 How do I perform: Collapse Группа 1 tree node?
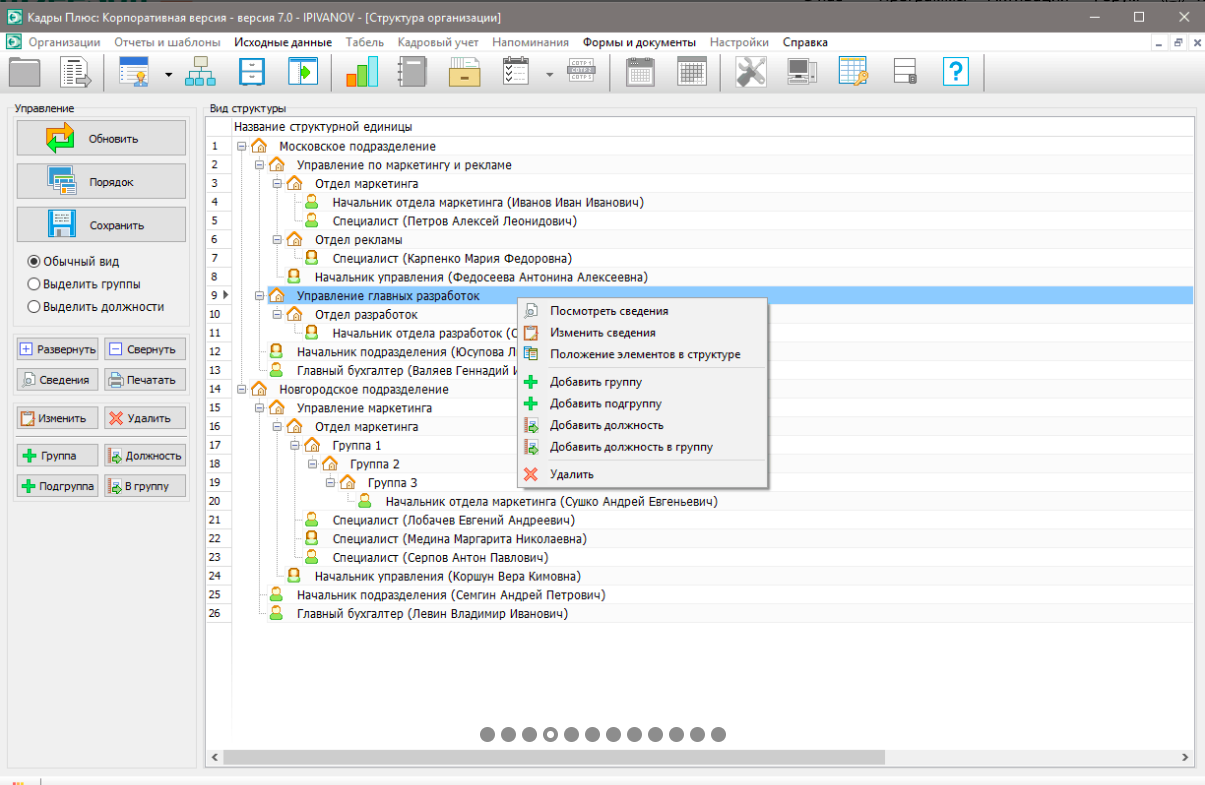[x=296, y=445]
